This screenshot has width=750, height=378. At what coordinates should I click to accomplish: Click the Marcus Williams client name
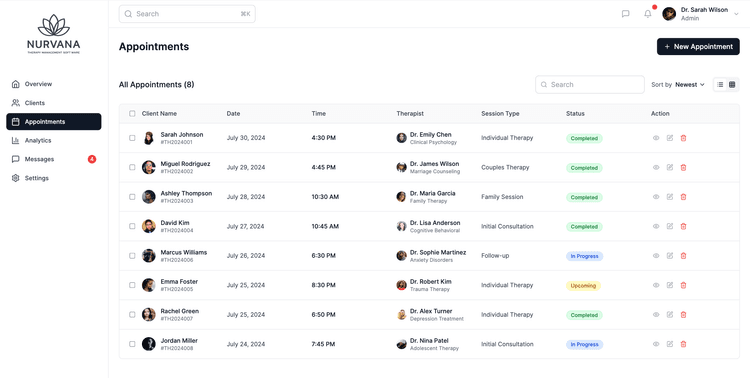pyautogui.click(x=184, y=252)
